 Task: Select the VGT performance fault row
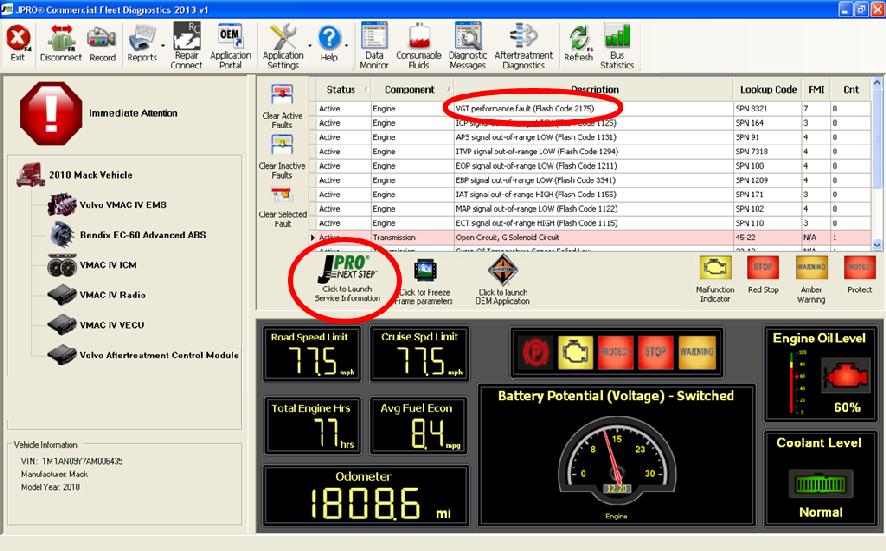pos(590,108)
